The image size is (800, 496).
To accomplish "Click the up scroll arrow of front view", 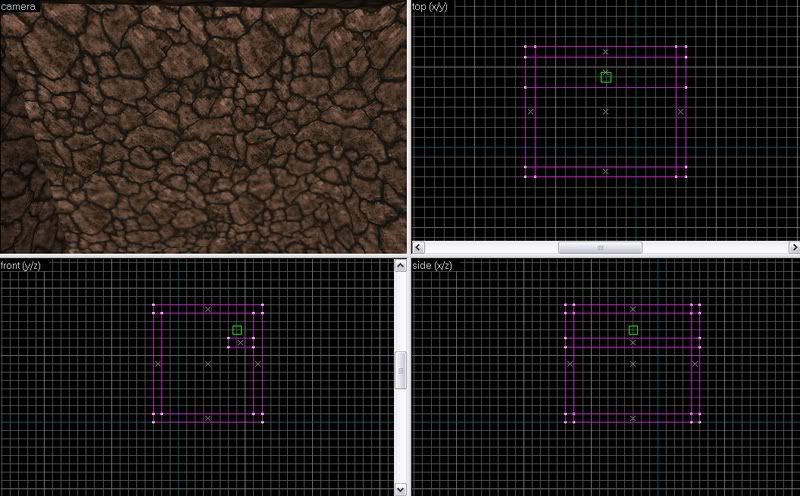I will click(x=402, y=266).
